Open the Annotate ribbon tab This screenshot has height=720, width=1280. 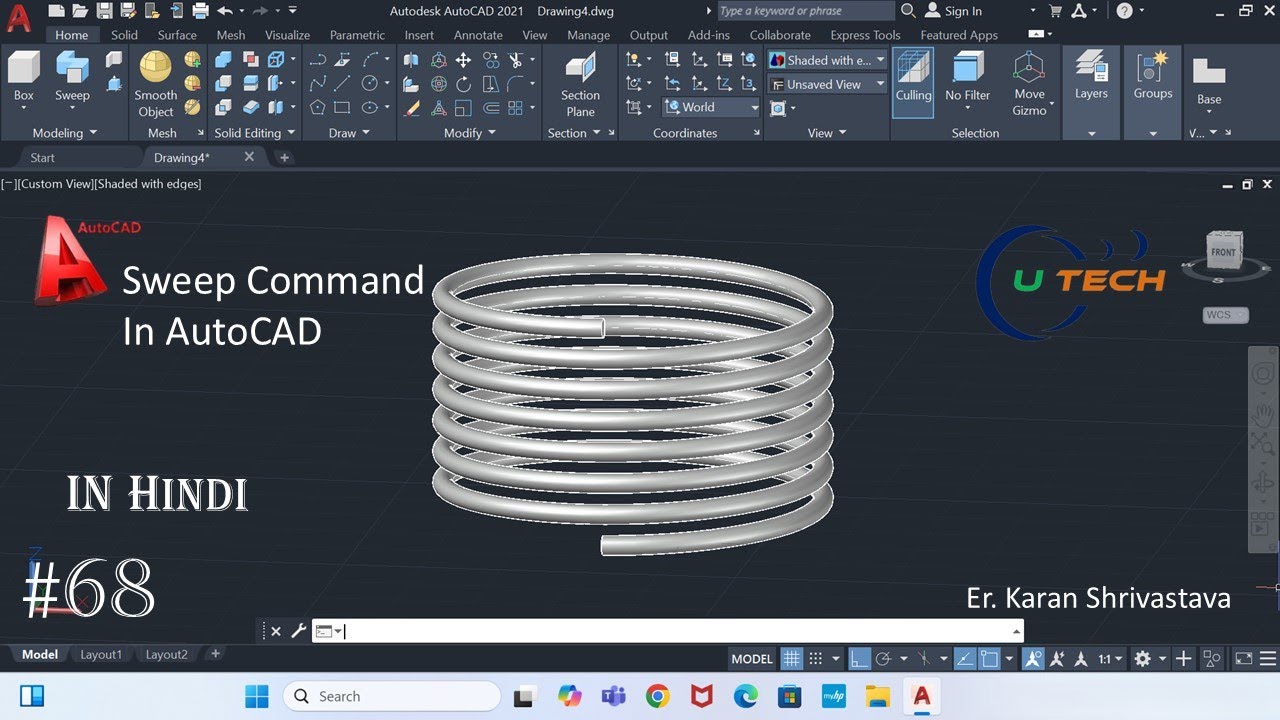(x=478, y=35)
